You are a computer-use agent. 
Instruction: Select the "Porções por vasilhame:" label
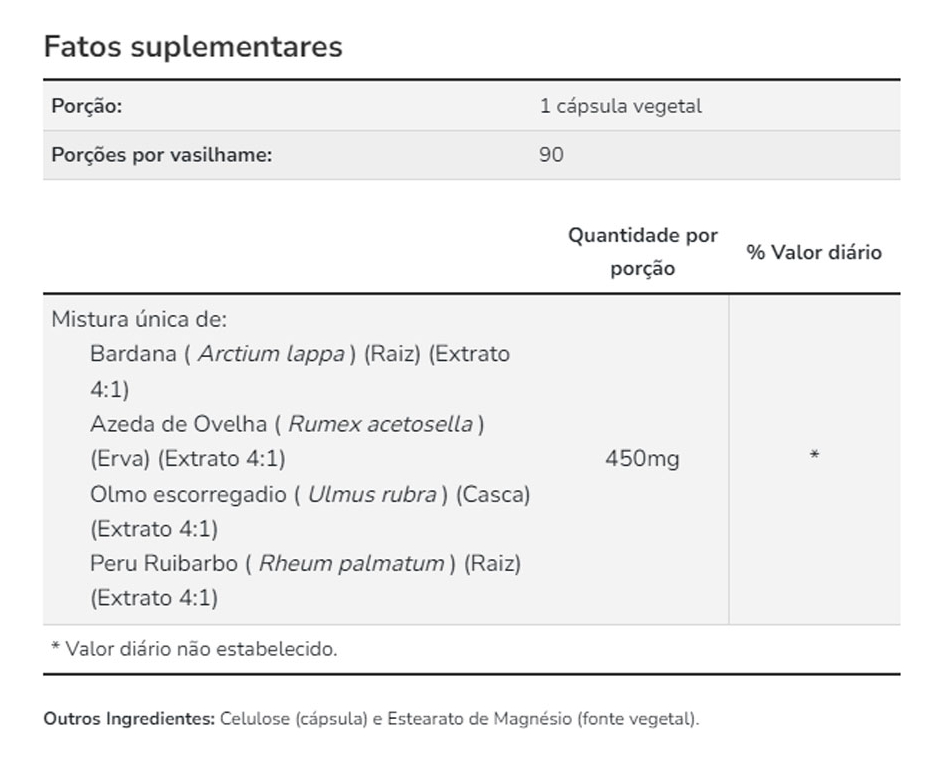(x=162, y=155)
